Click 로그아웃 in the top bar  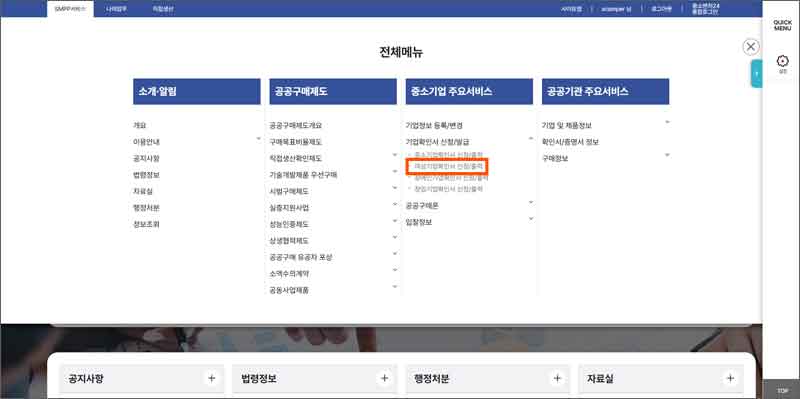(661, 9)
